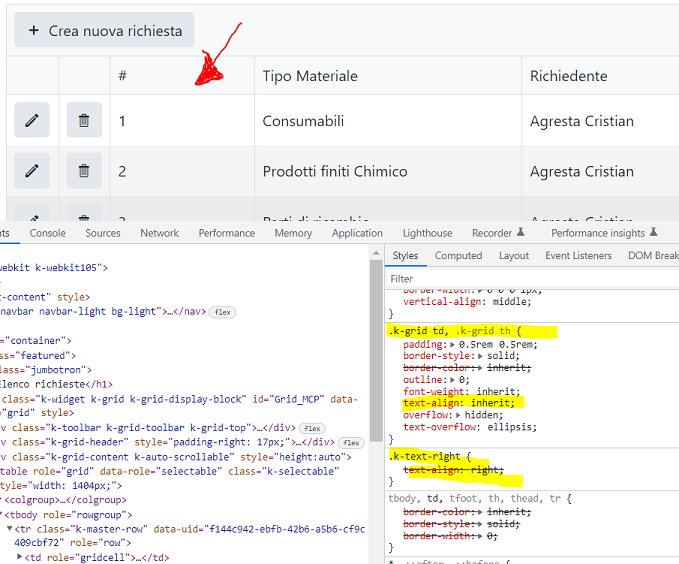Screen dimensions: 679x564
Task: Click flex badge on nav element
Action: click(222, 312)
